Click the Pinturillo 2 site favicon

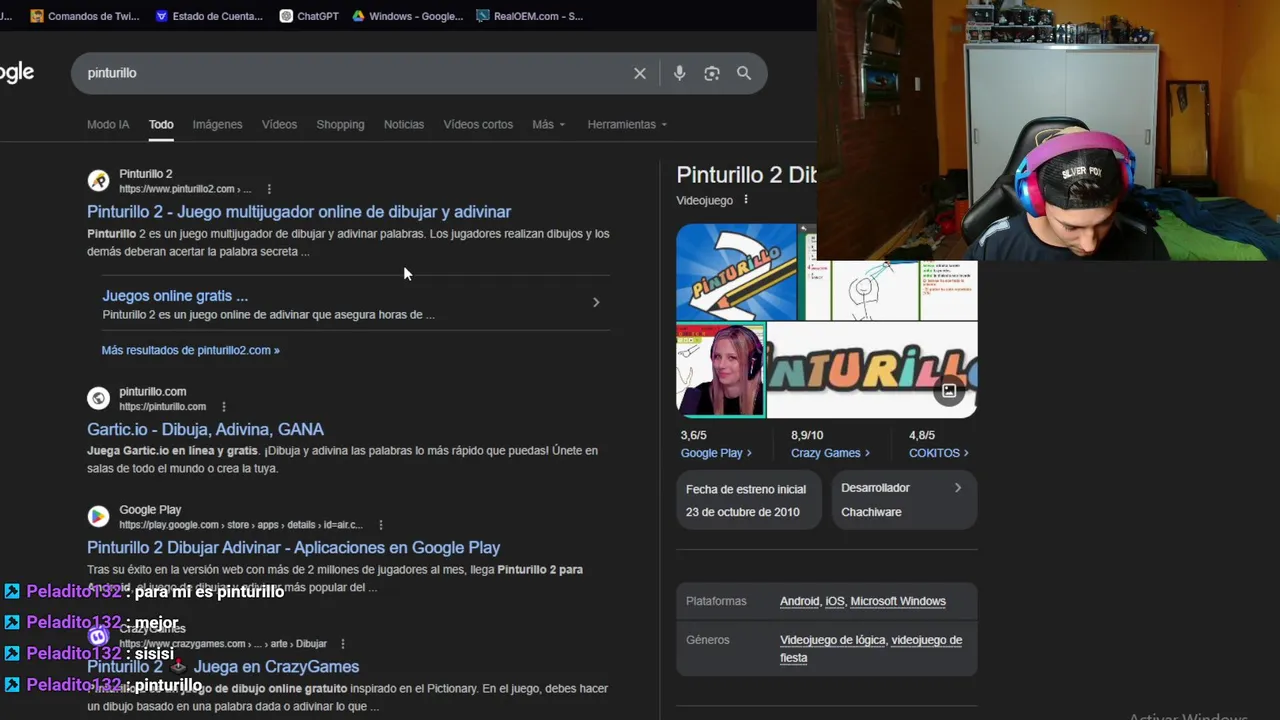point(98,181)
